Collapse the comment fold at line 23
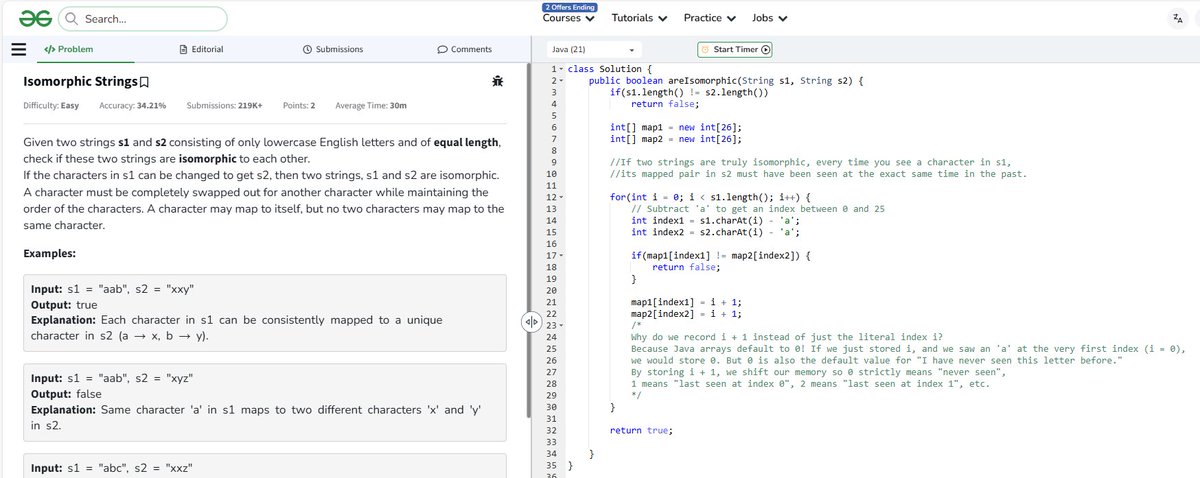 (560, 326)
